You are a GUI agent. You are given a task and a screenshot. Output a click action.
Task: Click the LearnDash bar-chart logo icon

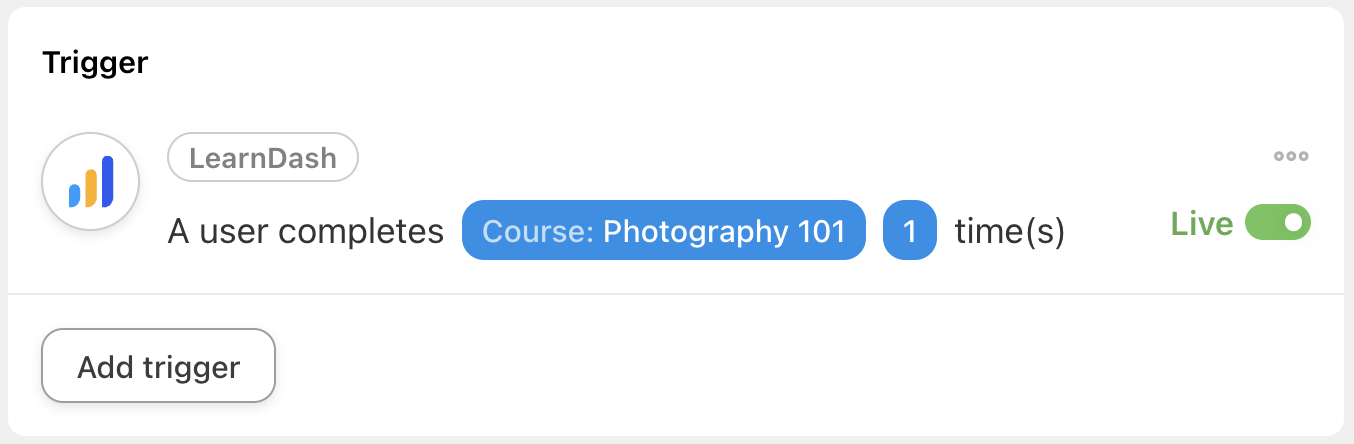coord(90,182)
